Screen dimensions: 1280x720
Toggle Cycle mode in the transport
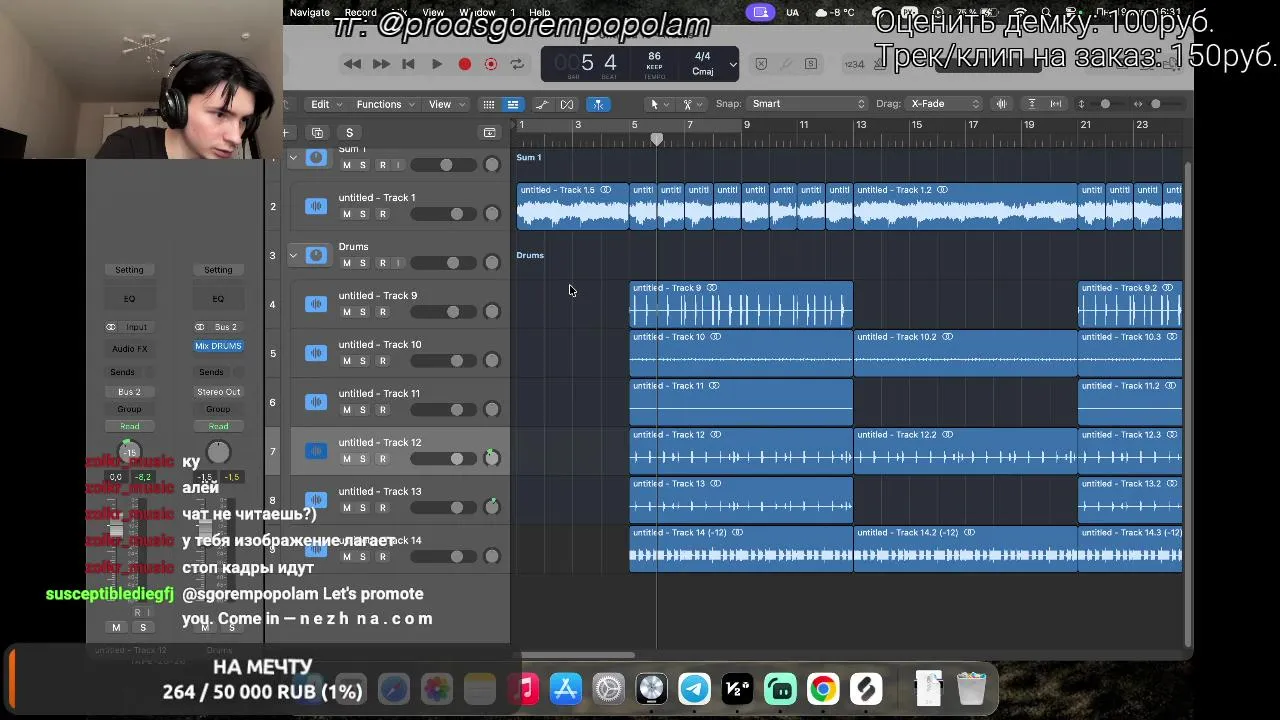[x=517, y=64]
